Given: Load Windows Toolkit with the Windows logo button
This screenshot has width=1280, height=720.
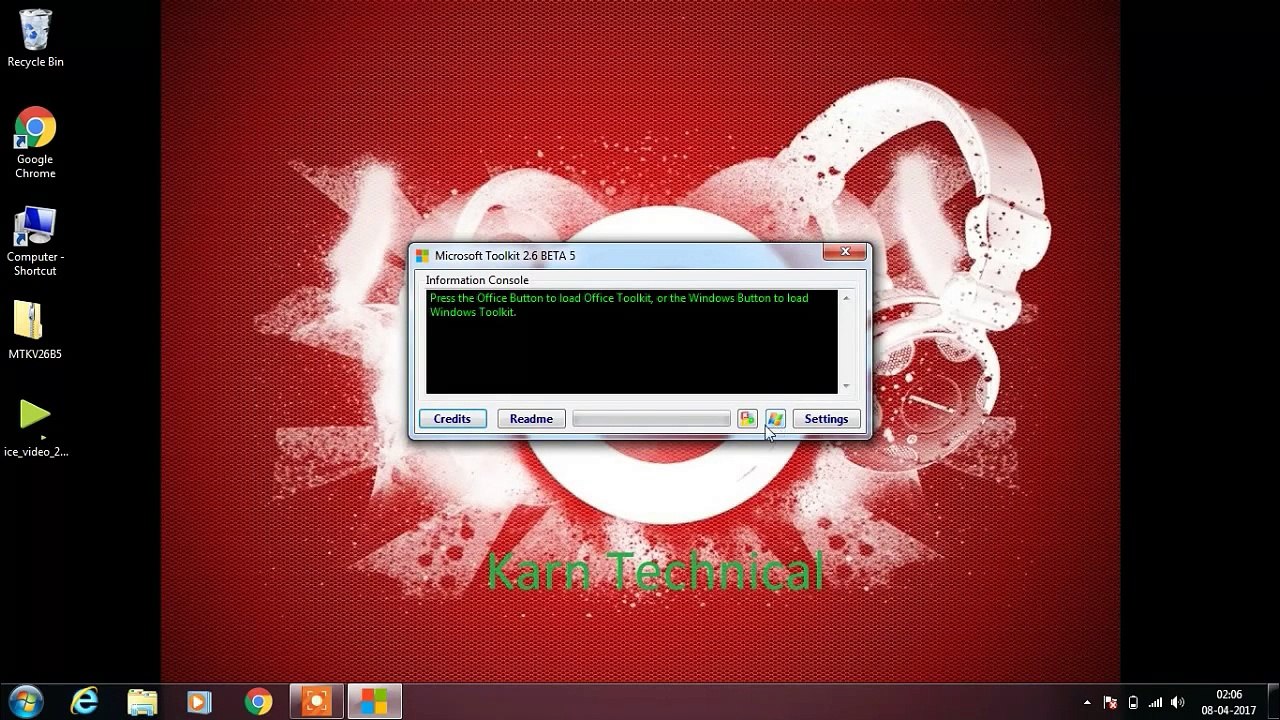Looking at the screenshot, I should click(775, 419).
